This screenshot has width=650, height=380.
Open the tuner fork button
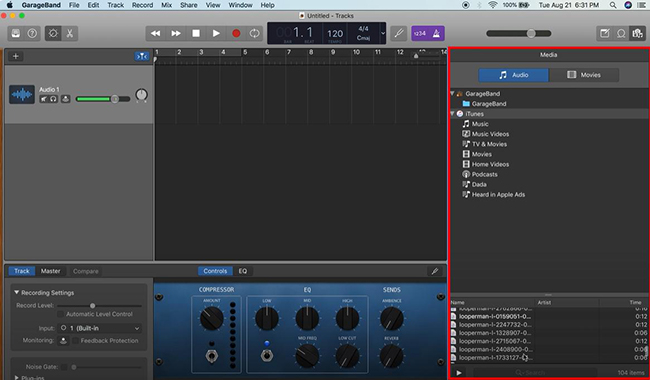point(399,34)
